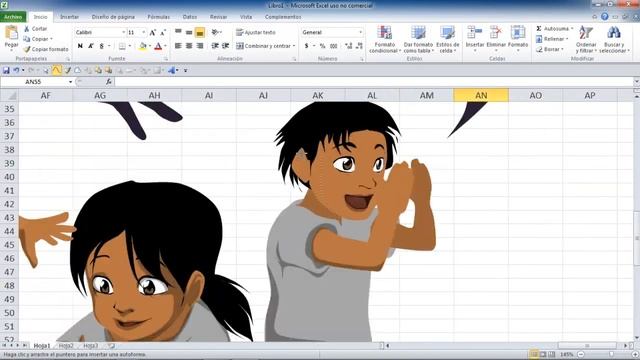640x360 pixels.
Task: Click the Undo arrow
Action: coord(16,70)
